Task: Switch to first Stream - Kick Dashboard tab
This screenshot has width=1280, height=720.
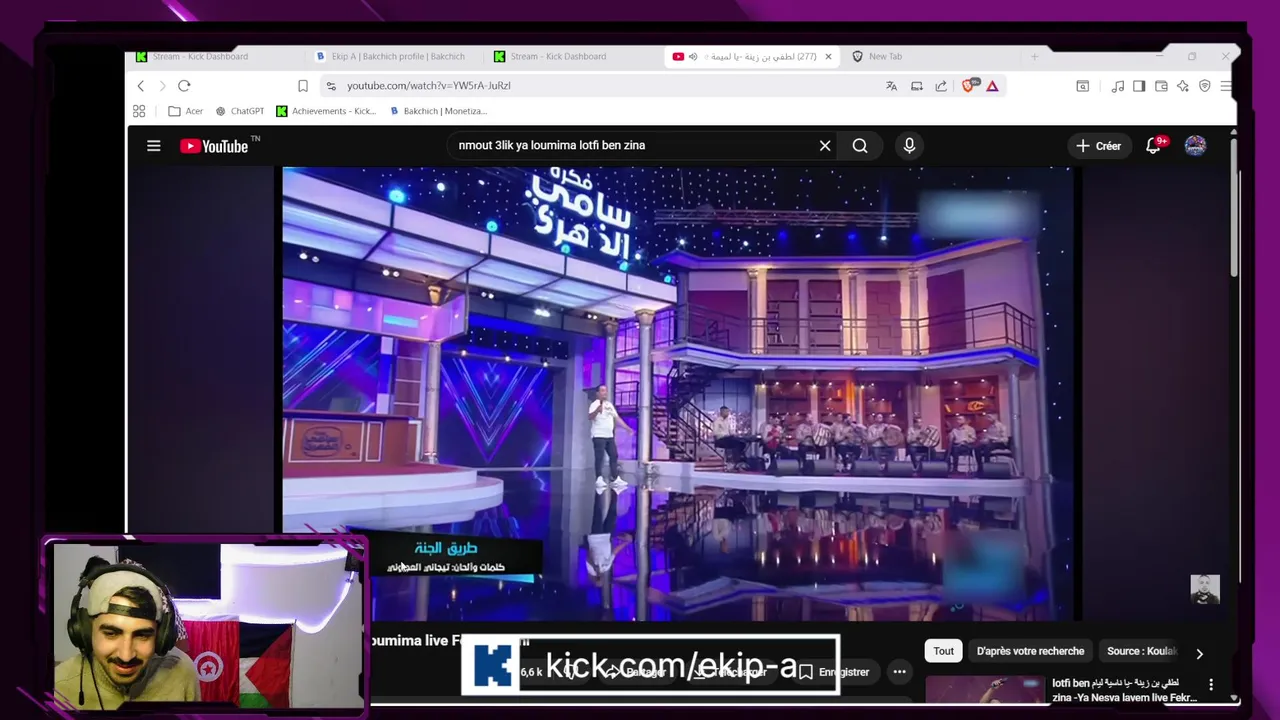Action: (x=210, y=57)
